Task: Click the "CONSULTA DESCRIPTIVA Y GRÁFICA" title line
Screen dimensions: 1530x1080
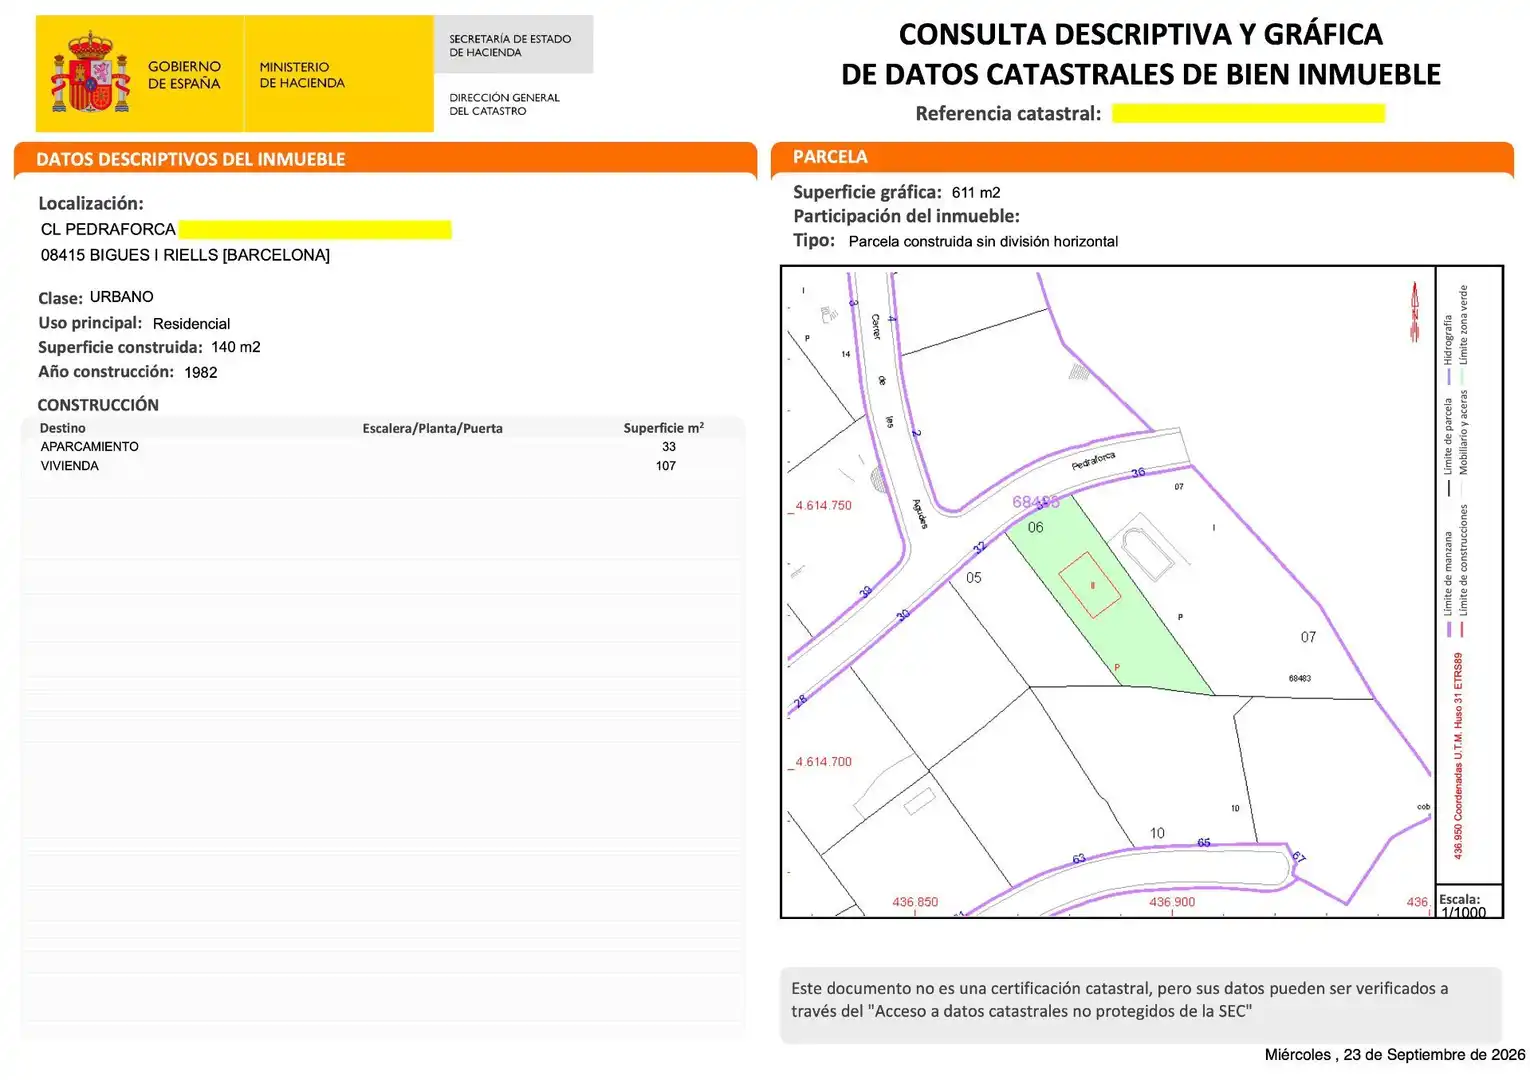Action: [x=1141, y=34]
